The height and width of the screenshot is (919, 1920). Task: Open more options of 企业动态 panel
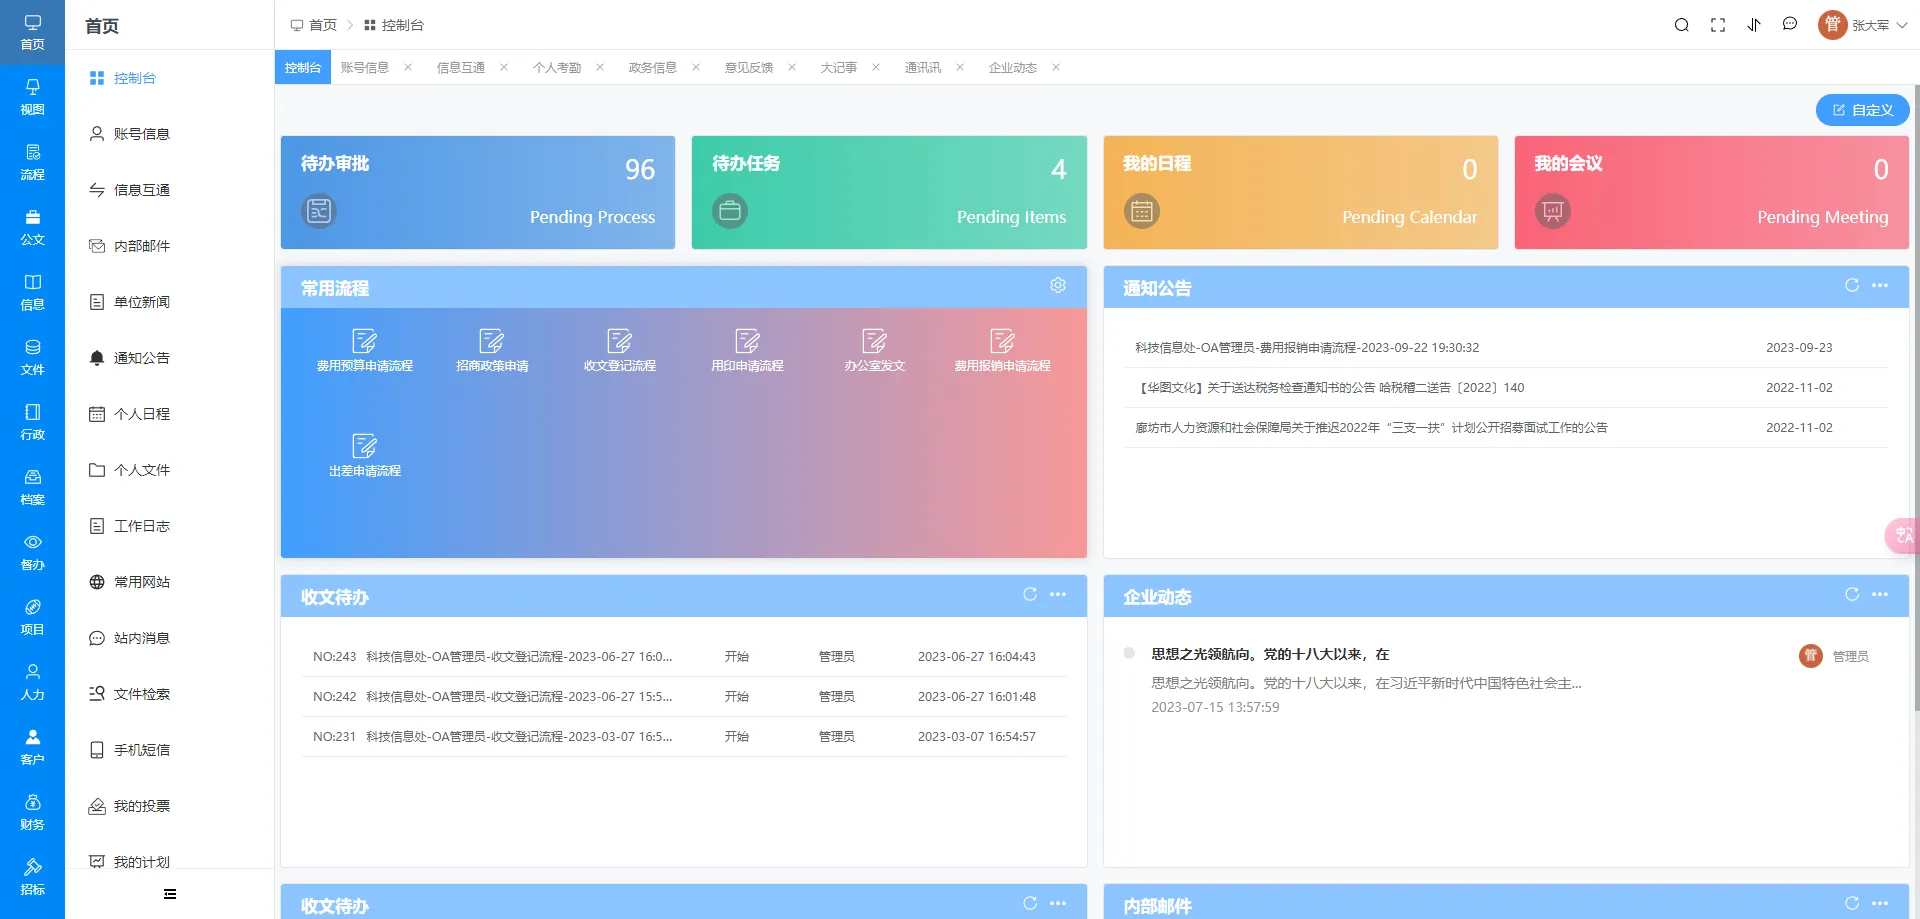(1880, 595)
